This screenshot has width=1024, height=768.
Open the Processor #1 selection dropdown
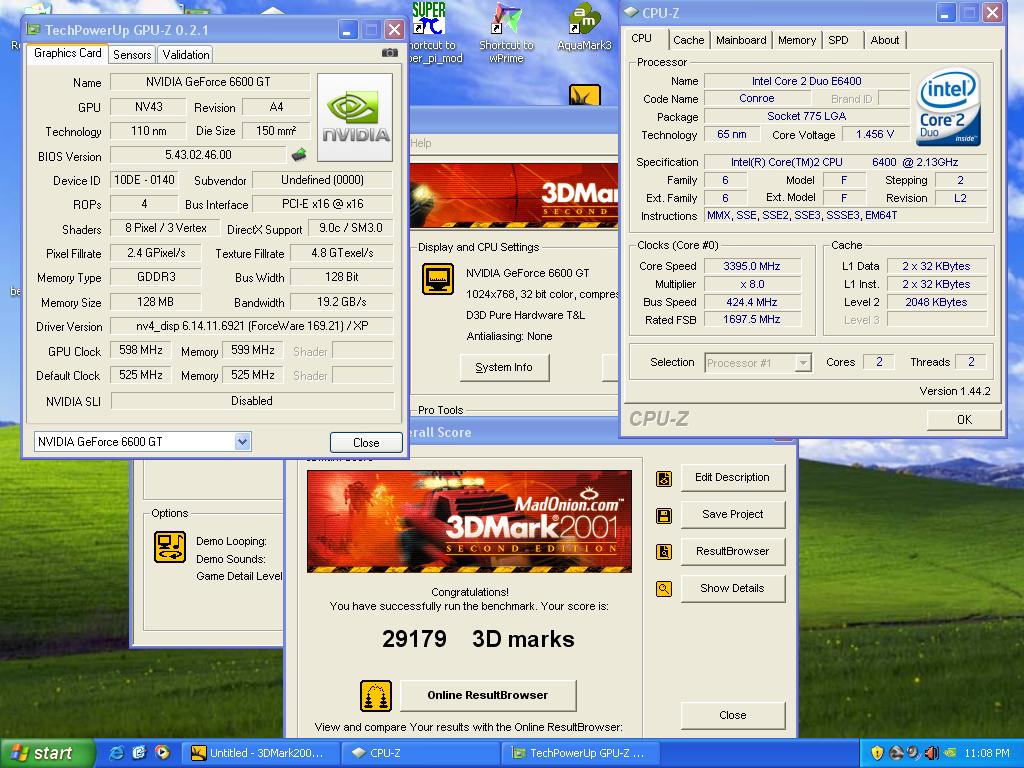click(803, 362)
